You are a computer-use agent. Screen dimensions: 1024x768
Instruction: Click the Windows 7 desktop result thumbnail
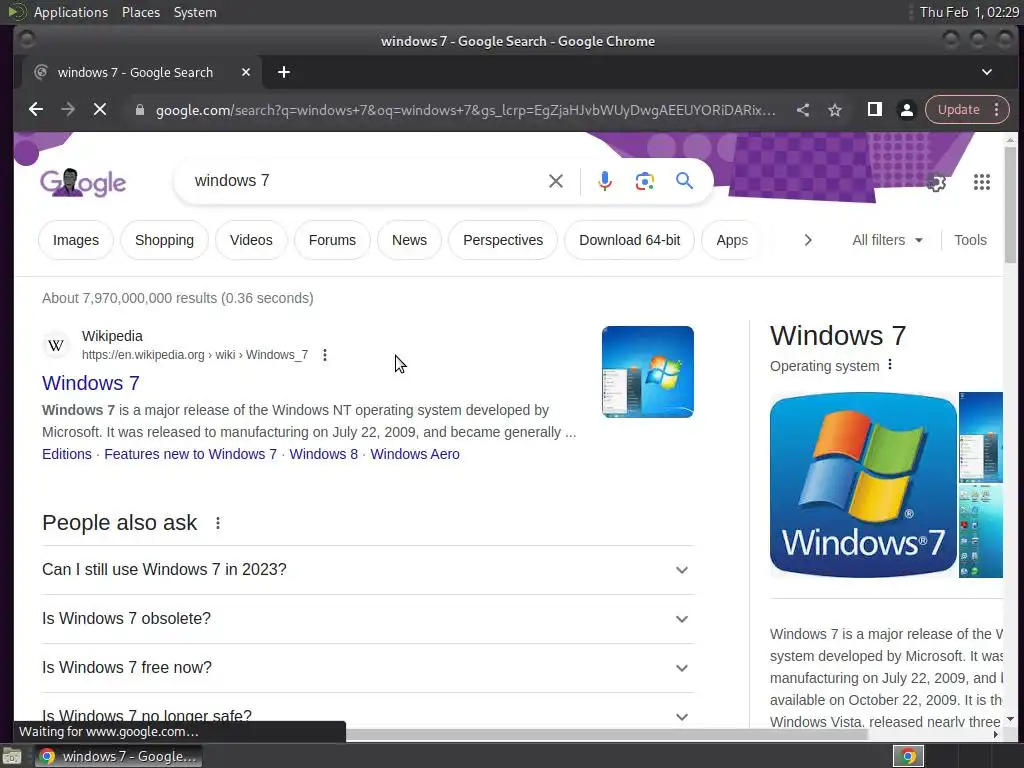648,372
